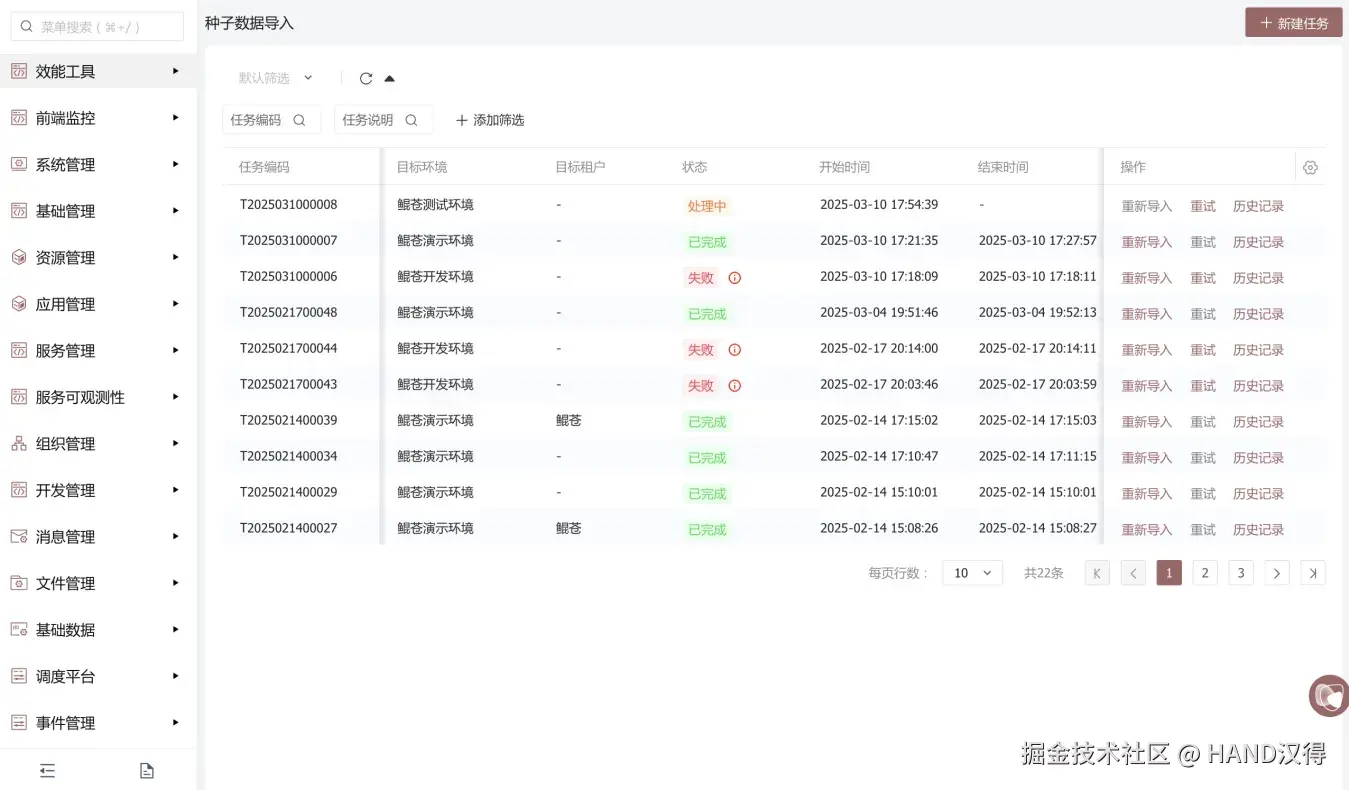The image size is (1349, 790).
Task: Open the 默认筛选 filter dropdown
Action: (276, 78)
